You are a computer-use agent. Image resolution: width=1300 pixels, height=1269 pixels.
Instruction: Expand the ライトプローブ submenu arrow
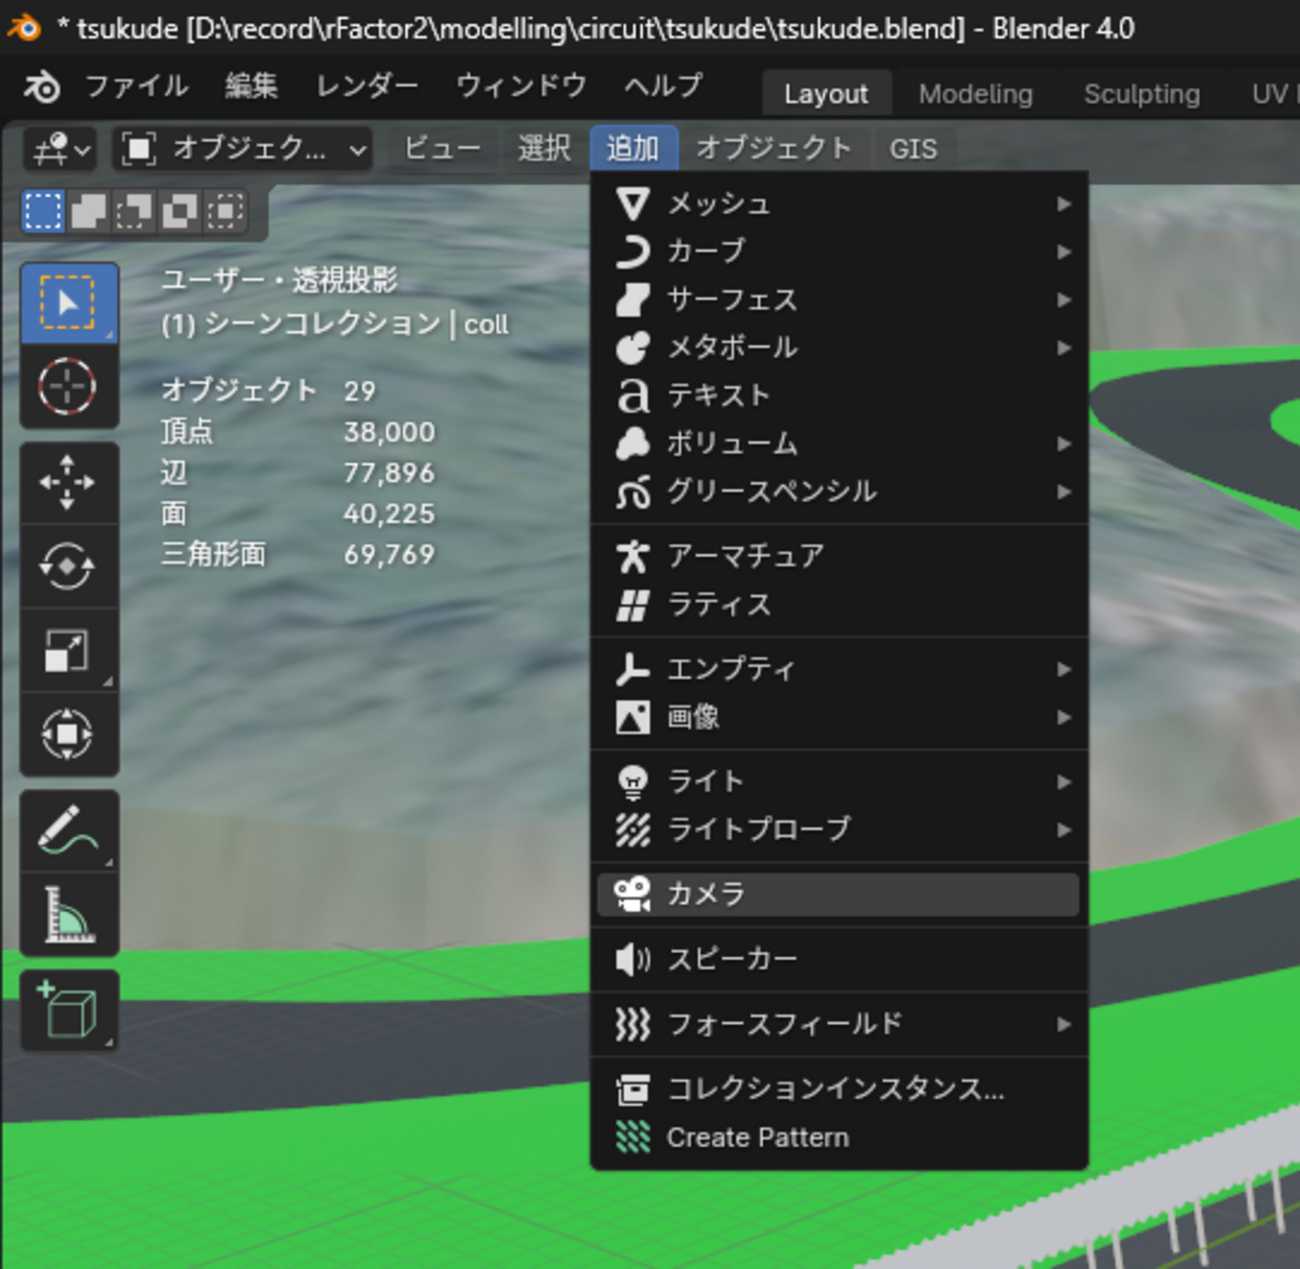(x=1064, y=830)
